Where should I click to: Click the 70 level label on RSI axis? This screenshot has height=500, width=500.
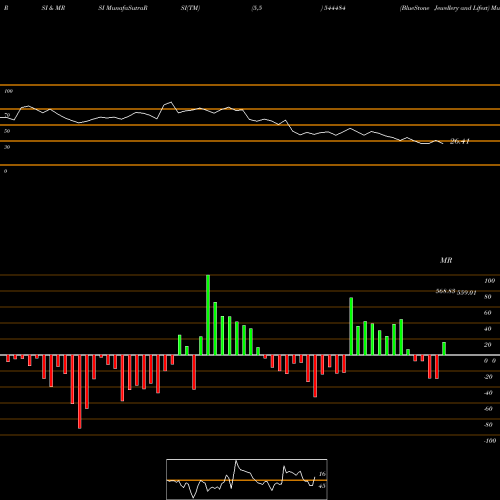coord(7,115)
